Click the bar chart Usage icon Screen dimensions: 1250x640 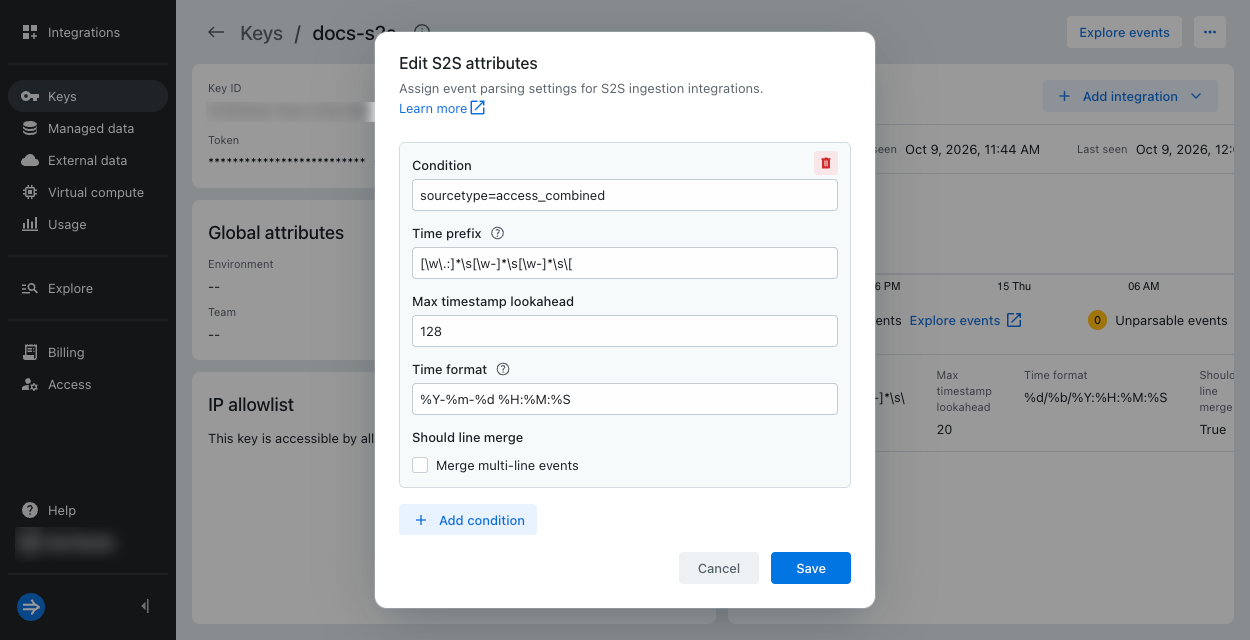(x=30, y=224)
